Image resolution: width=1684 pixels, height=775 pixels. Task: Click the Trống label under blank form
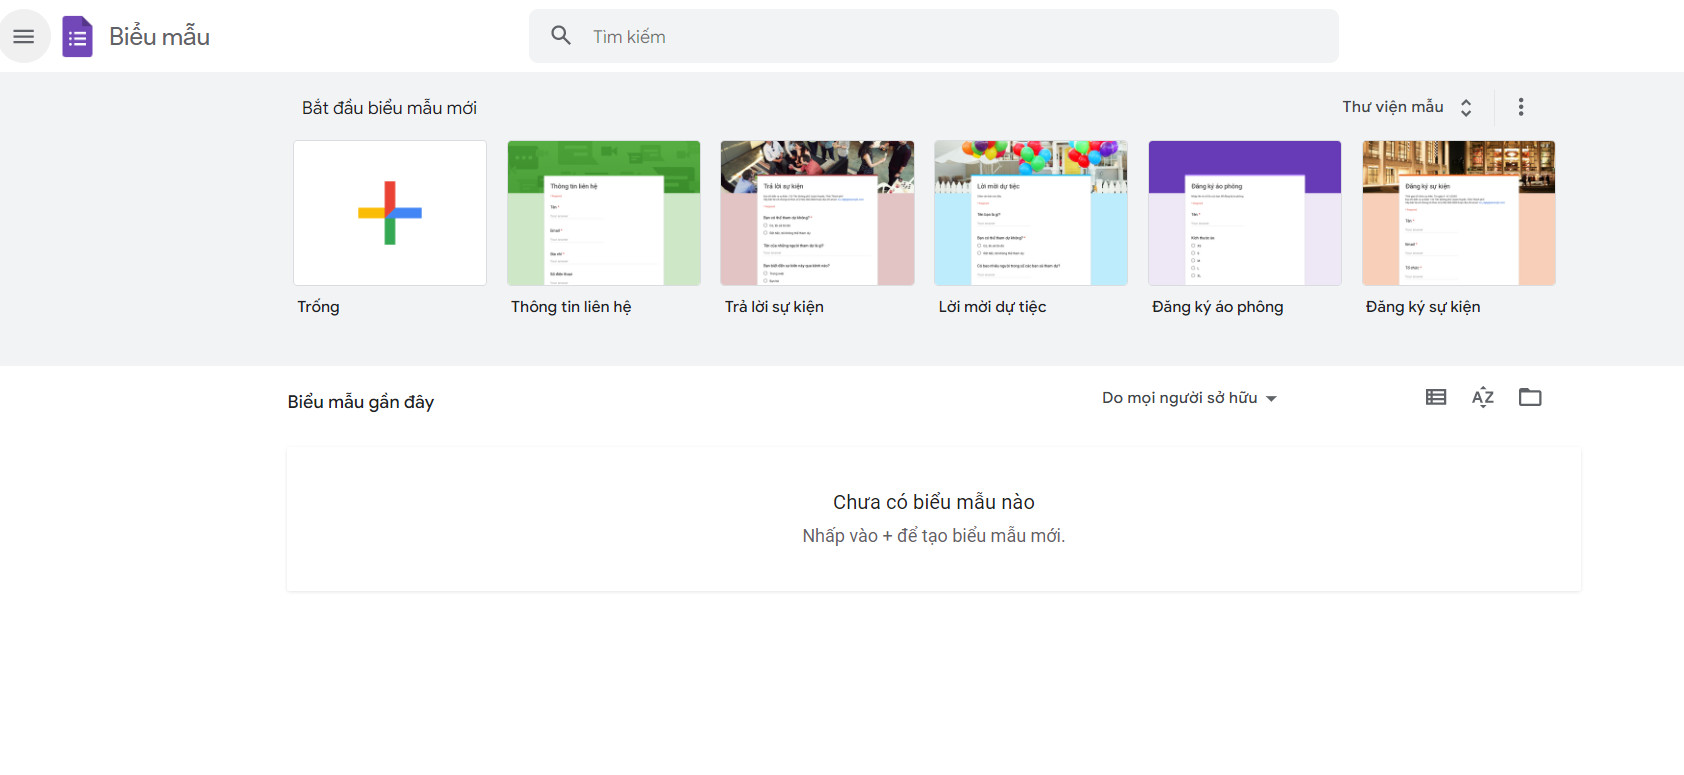pyautogui.click(x=318, y=307)
